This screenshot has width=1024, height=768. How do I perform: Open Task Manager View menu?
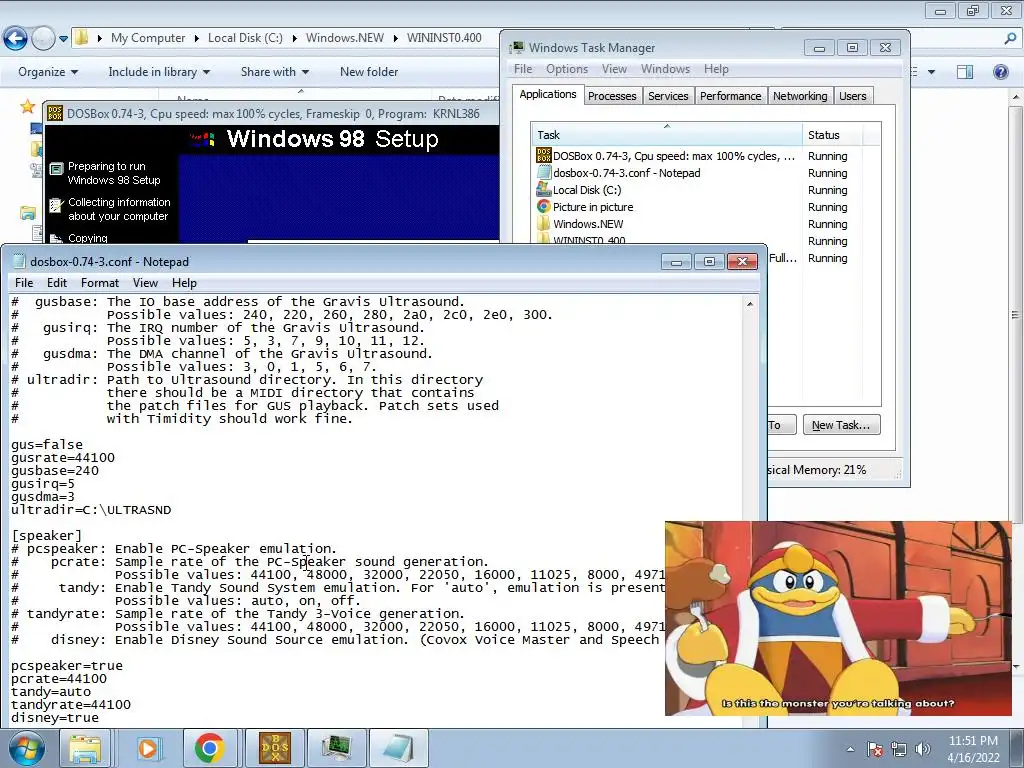coord(614,69)
